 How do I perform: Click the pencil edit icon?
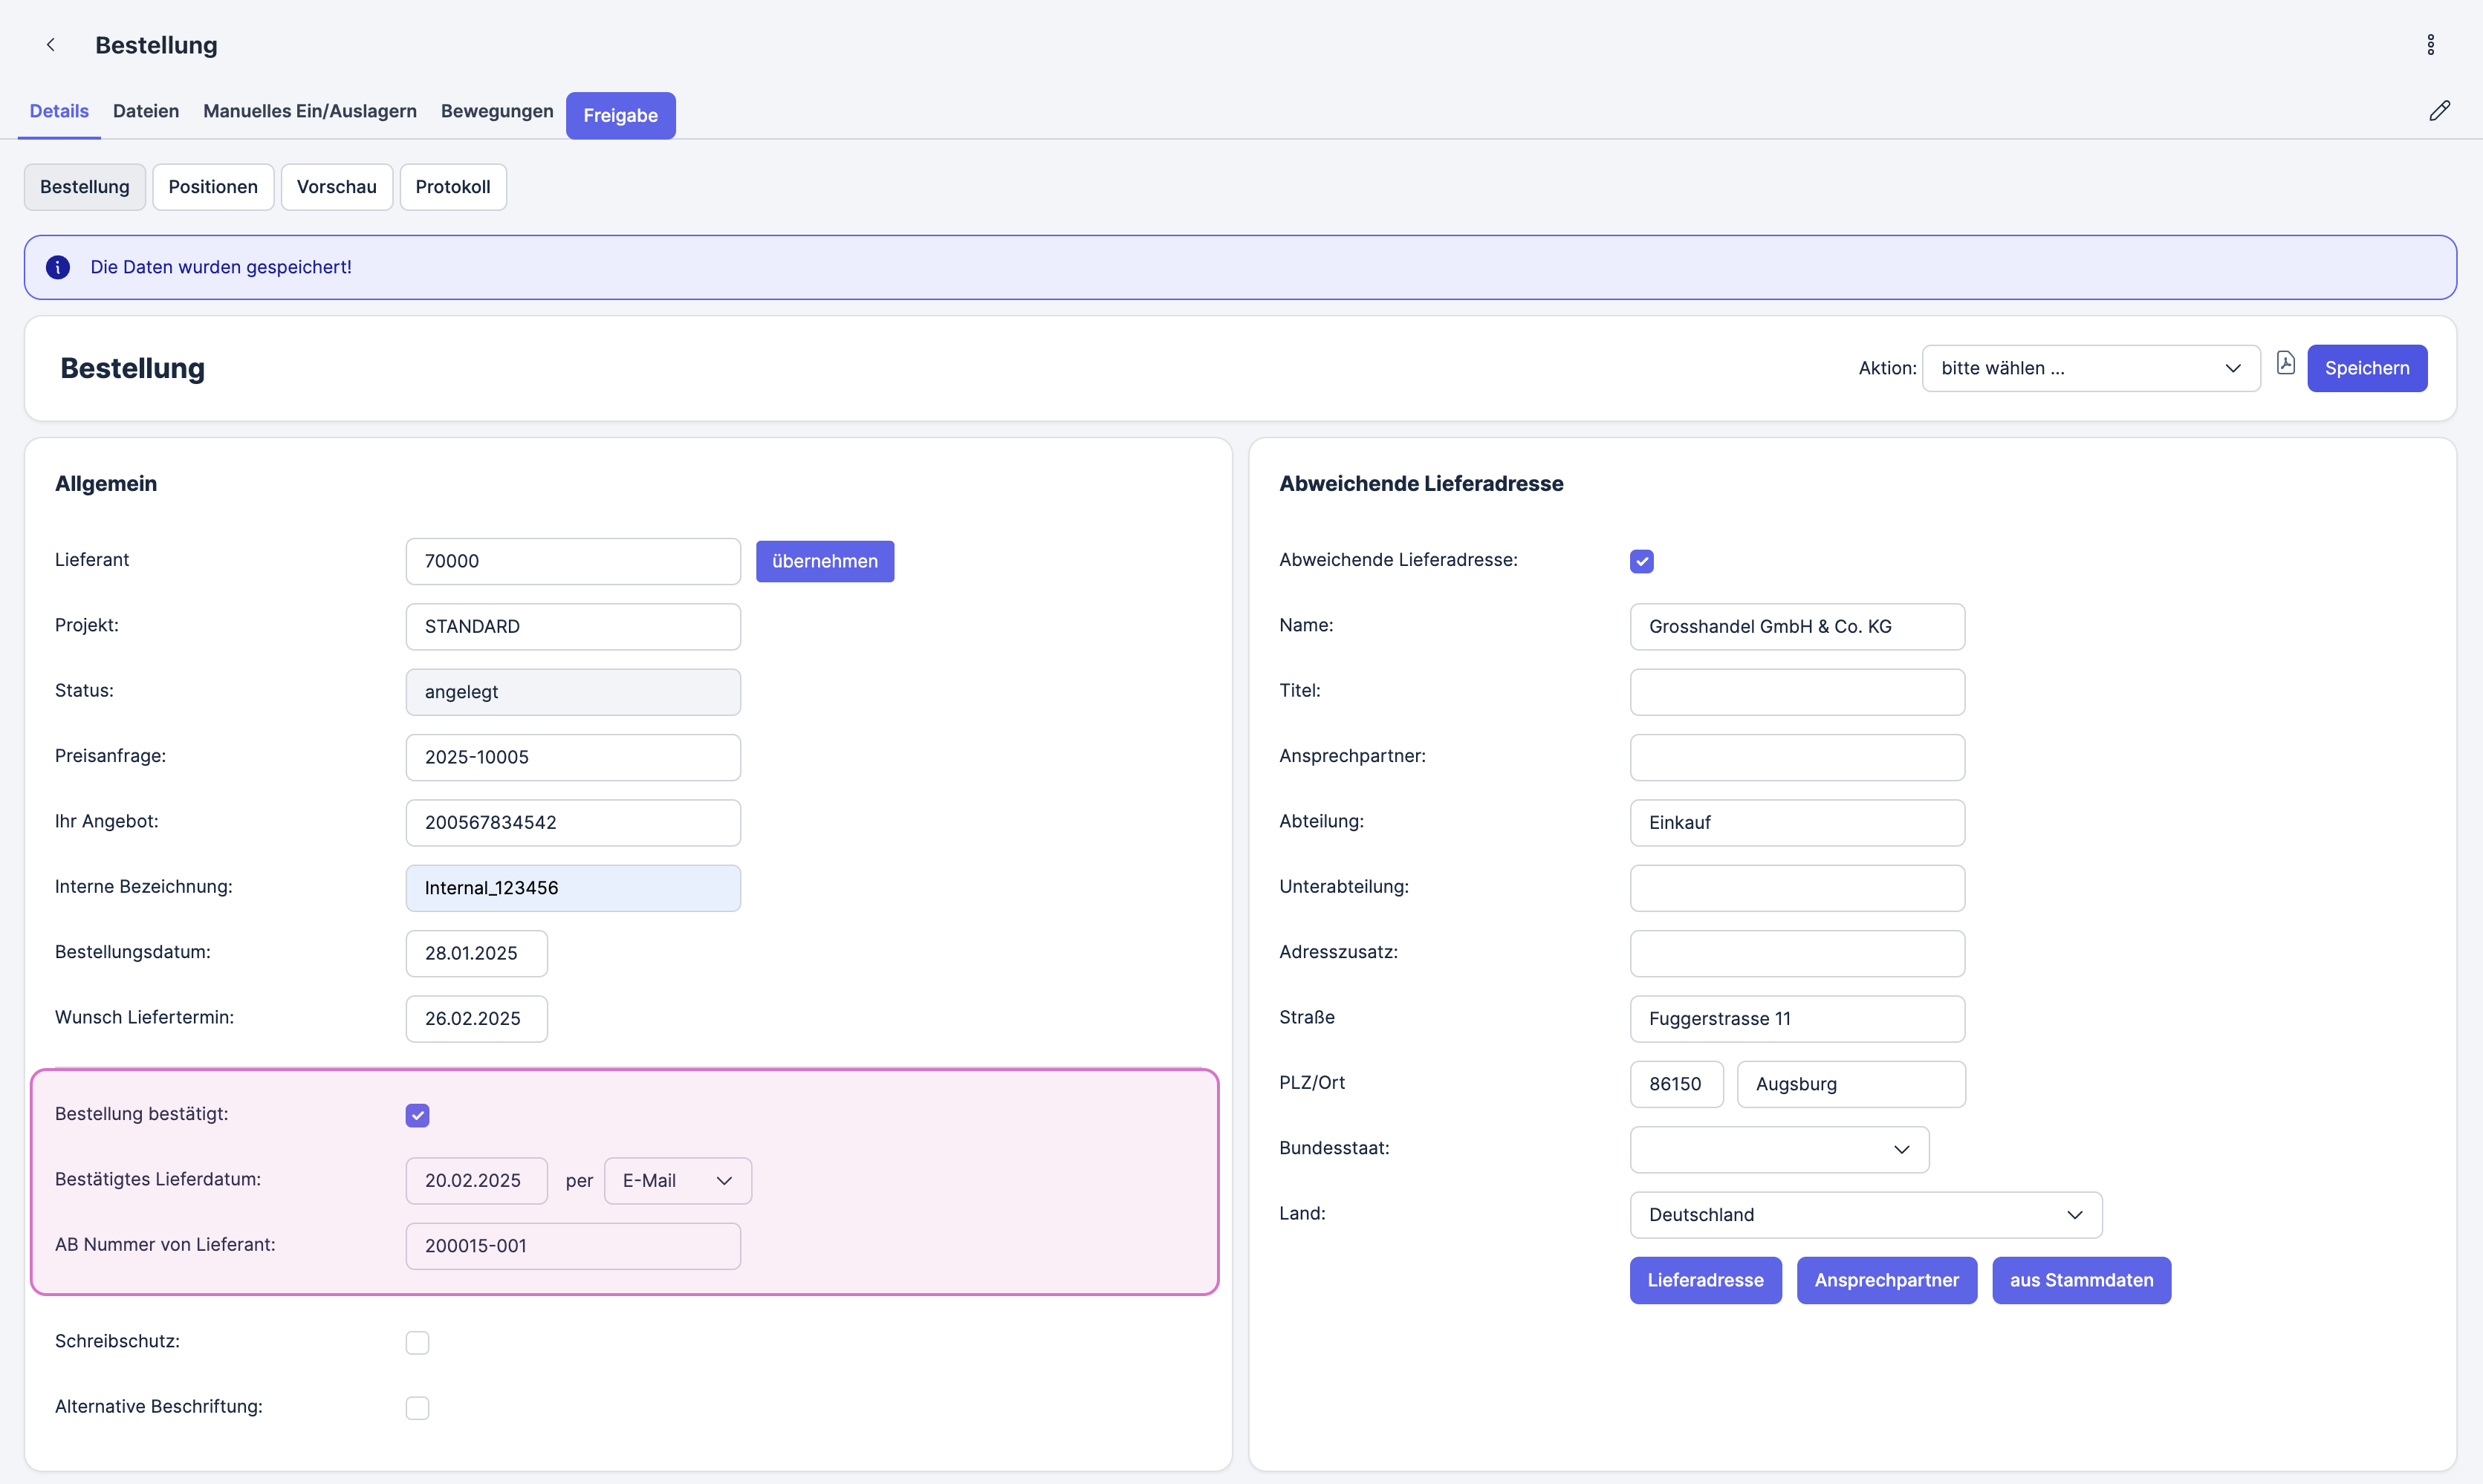[x=2439, y=111]
